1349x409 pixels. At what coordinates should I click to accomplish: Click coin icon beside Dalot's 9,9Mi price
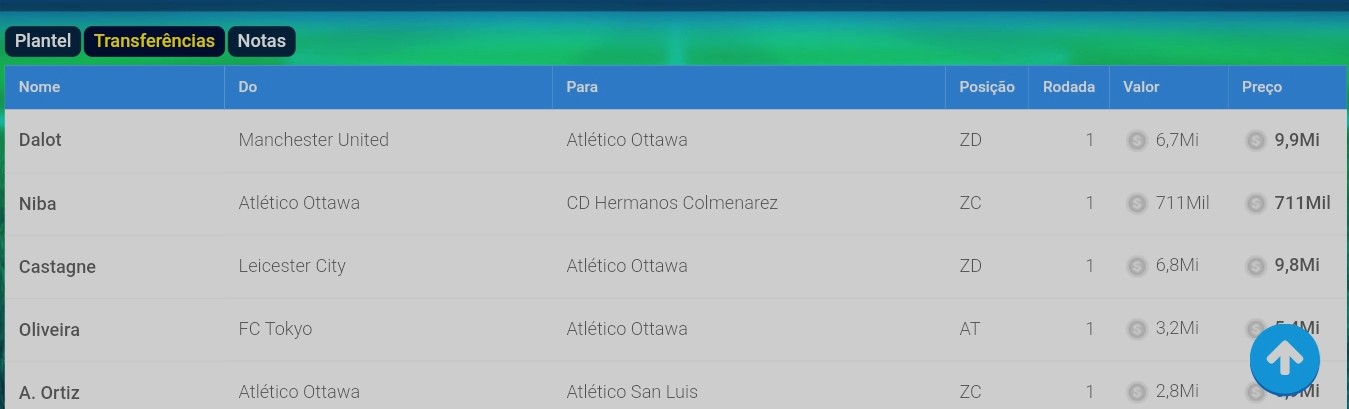pyautogui.click(x=1256, y=141)
